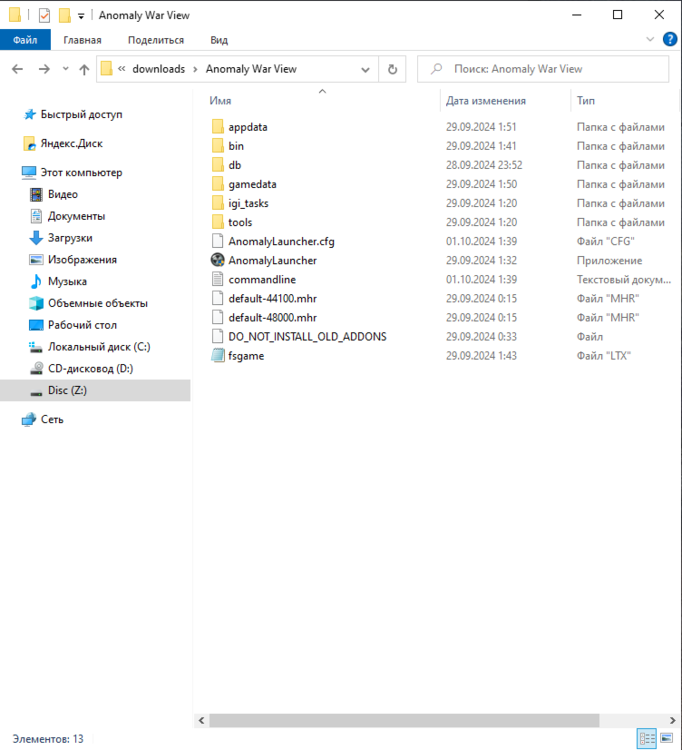Sort by the Имя column header
The height and width of the screenshot is (750, 682).
(x=220, y=100)
